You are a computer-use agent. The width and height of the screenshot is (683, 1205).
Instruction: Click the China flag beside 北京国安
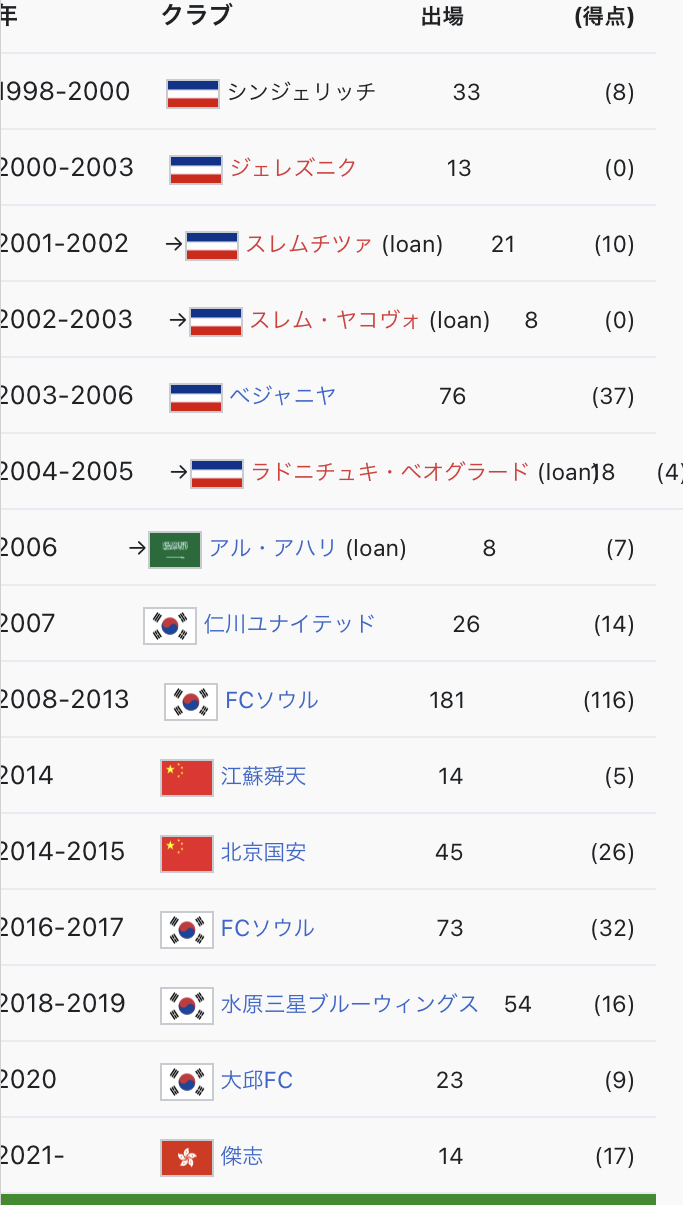tap(187, 853)
